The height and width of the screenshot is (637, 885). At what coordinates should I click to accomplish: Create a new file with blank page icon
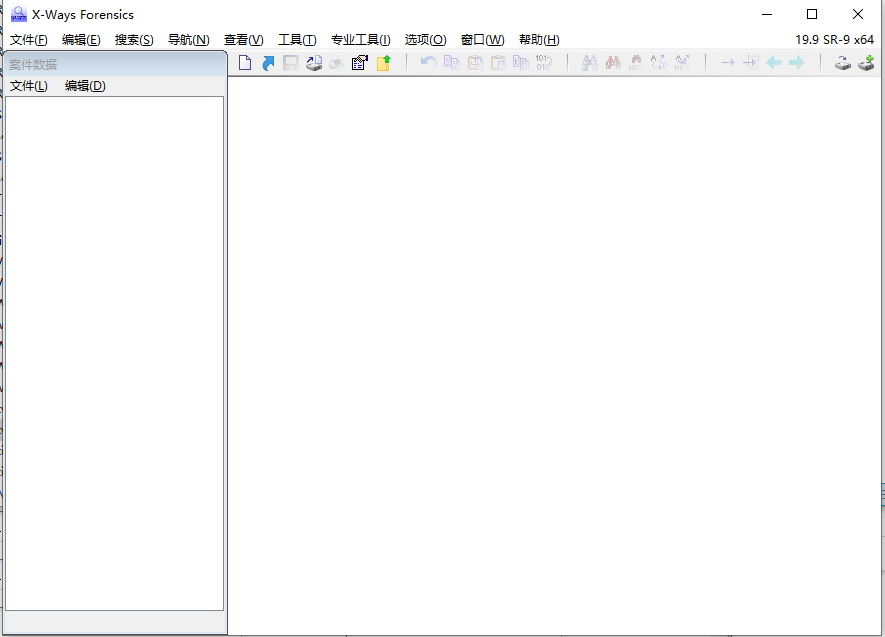point(245,63)
